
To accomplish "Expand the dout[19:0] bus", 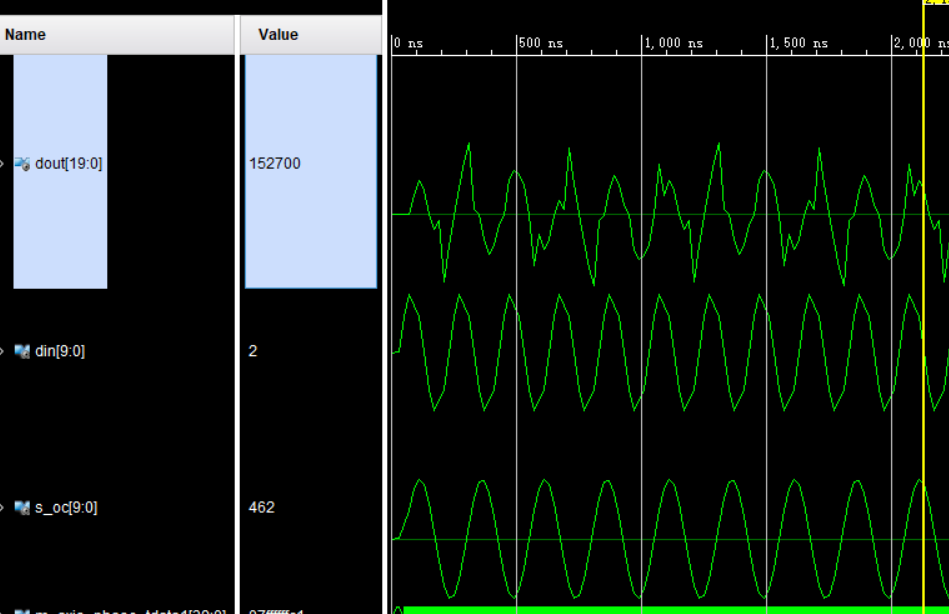I will pos(2,163).
